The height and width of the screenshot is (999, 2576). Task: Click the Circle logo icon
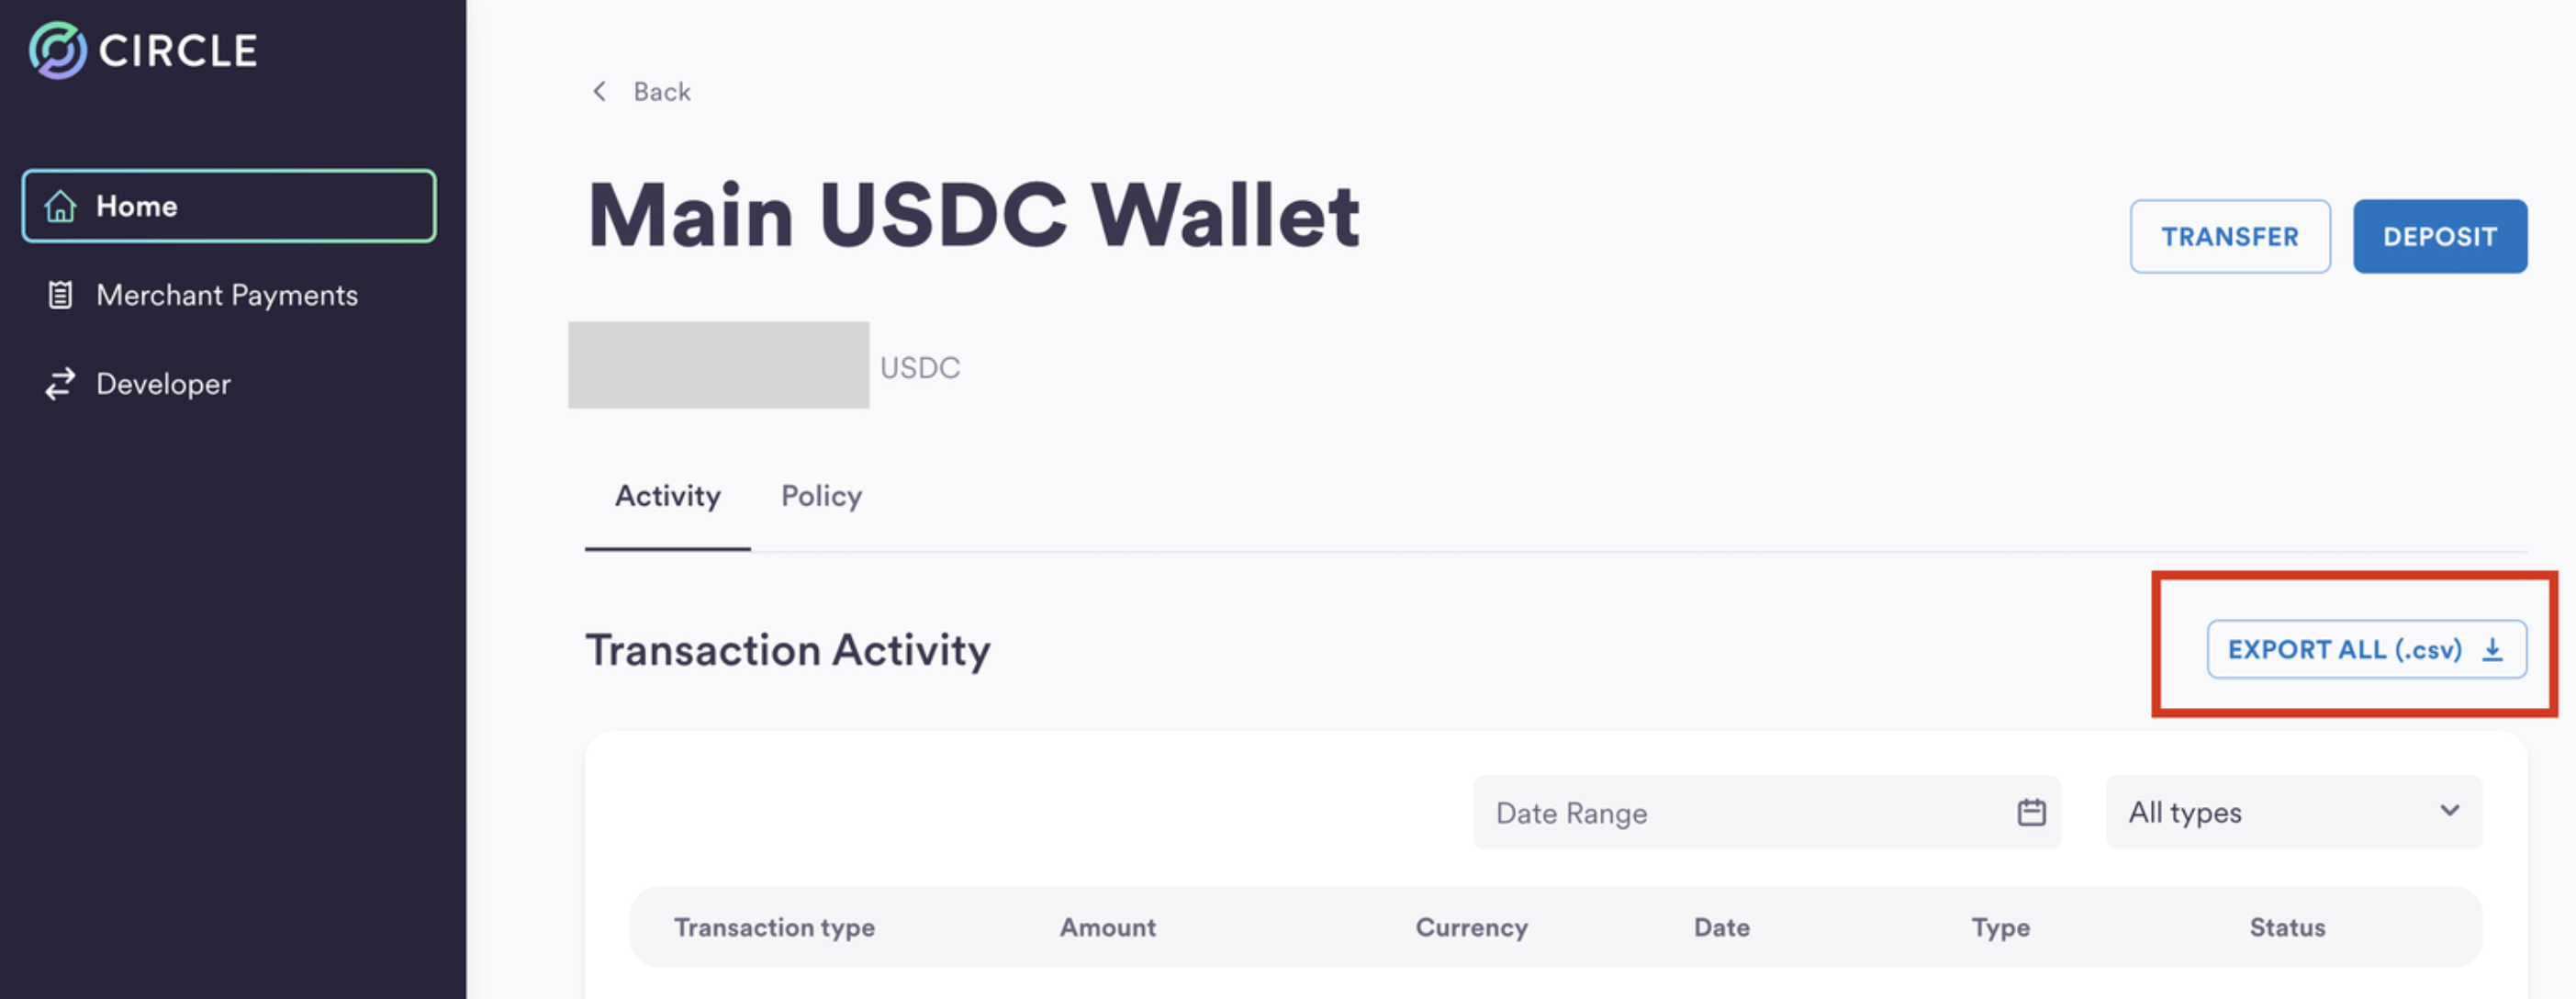pos(57,50)
